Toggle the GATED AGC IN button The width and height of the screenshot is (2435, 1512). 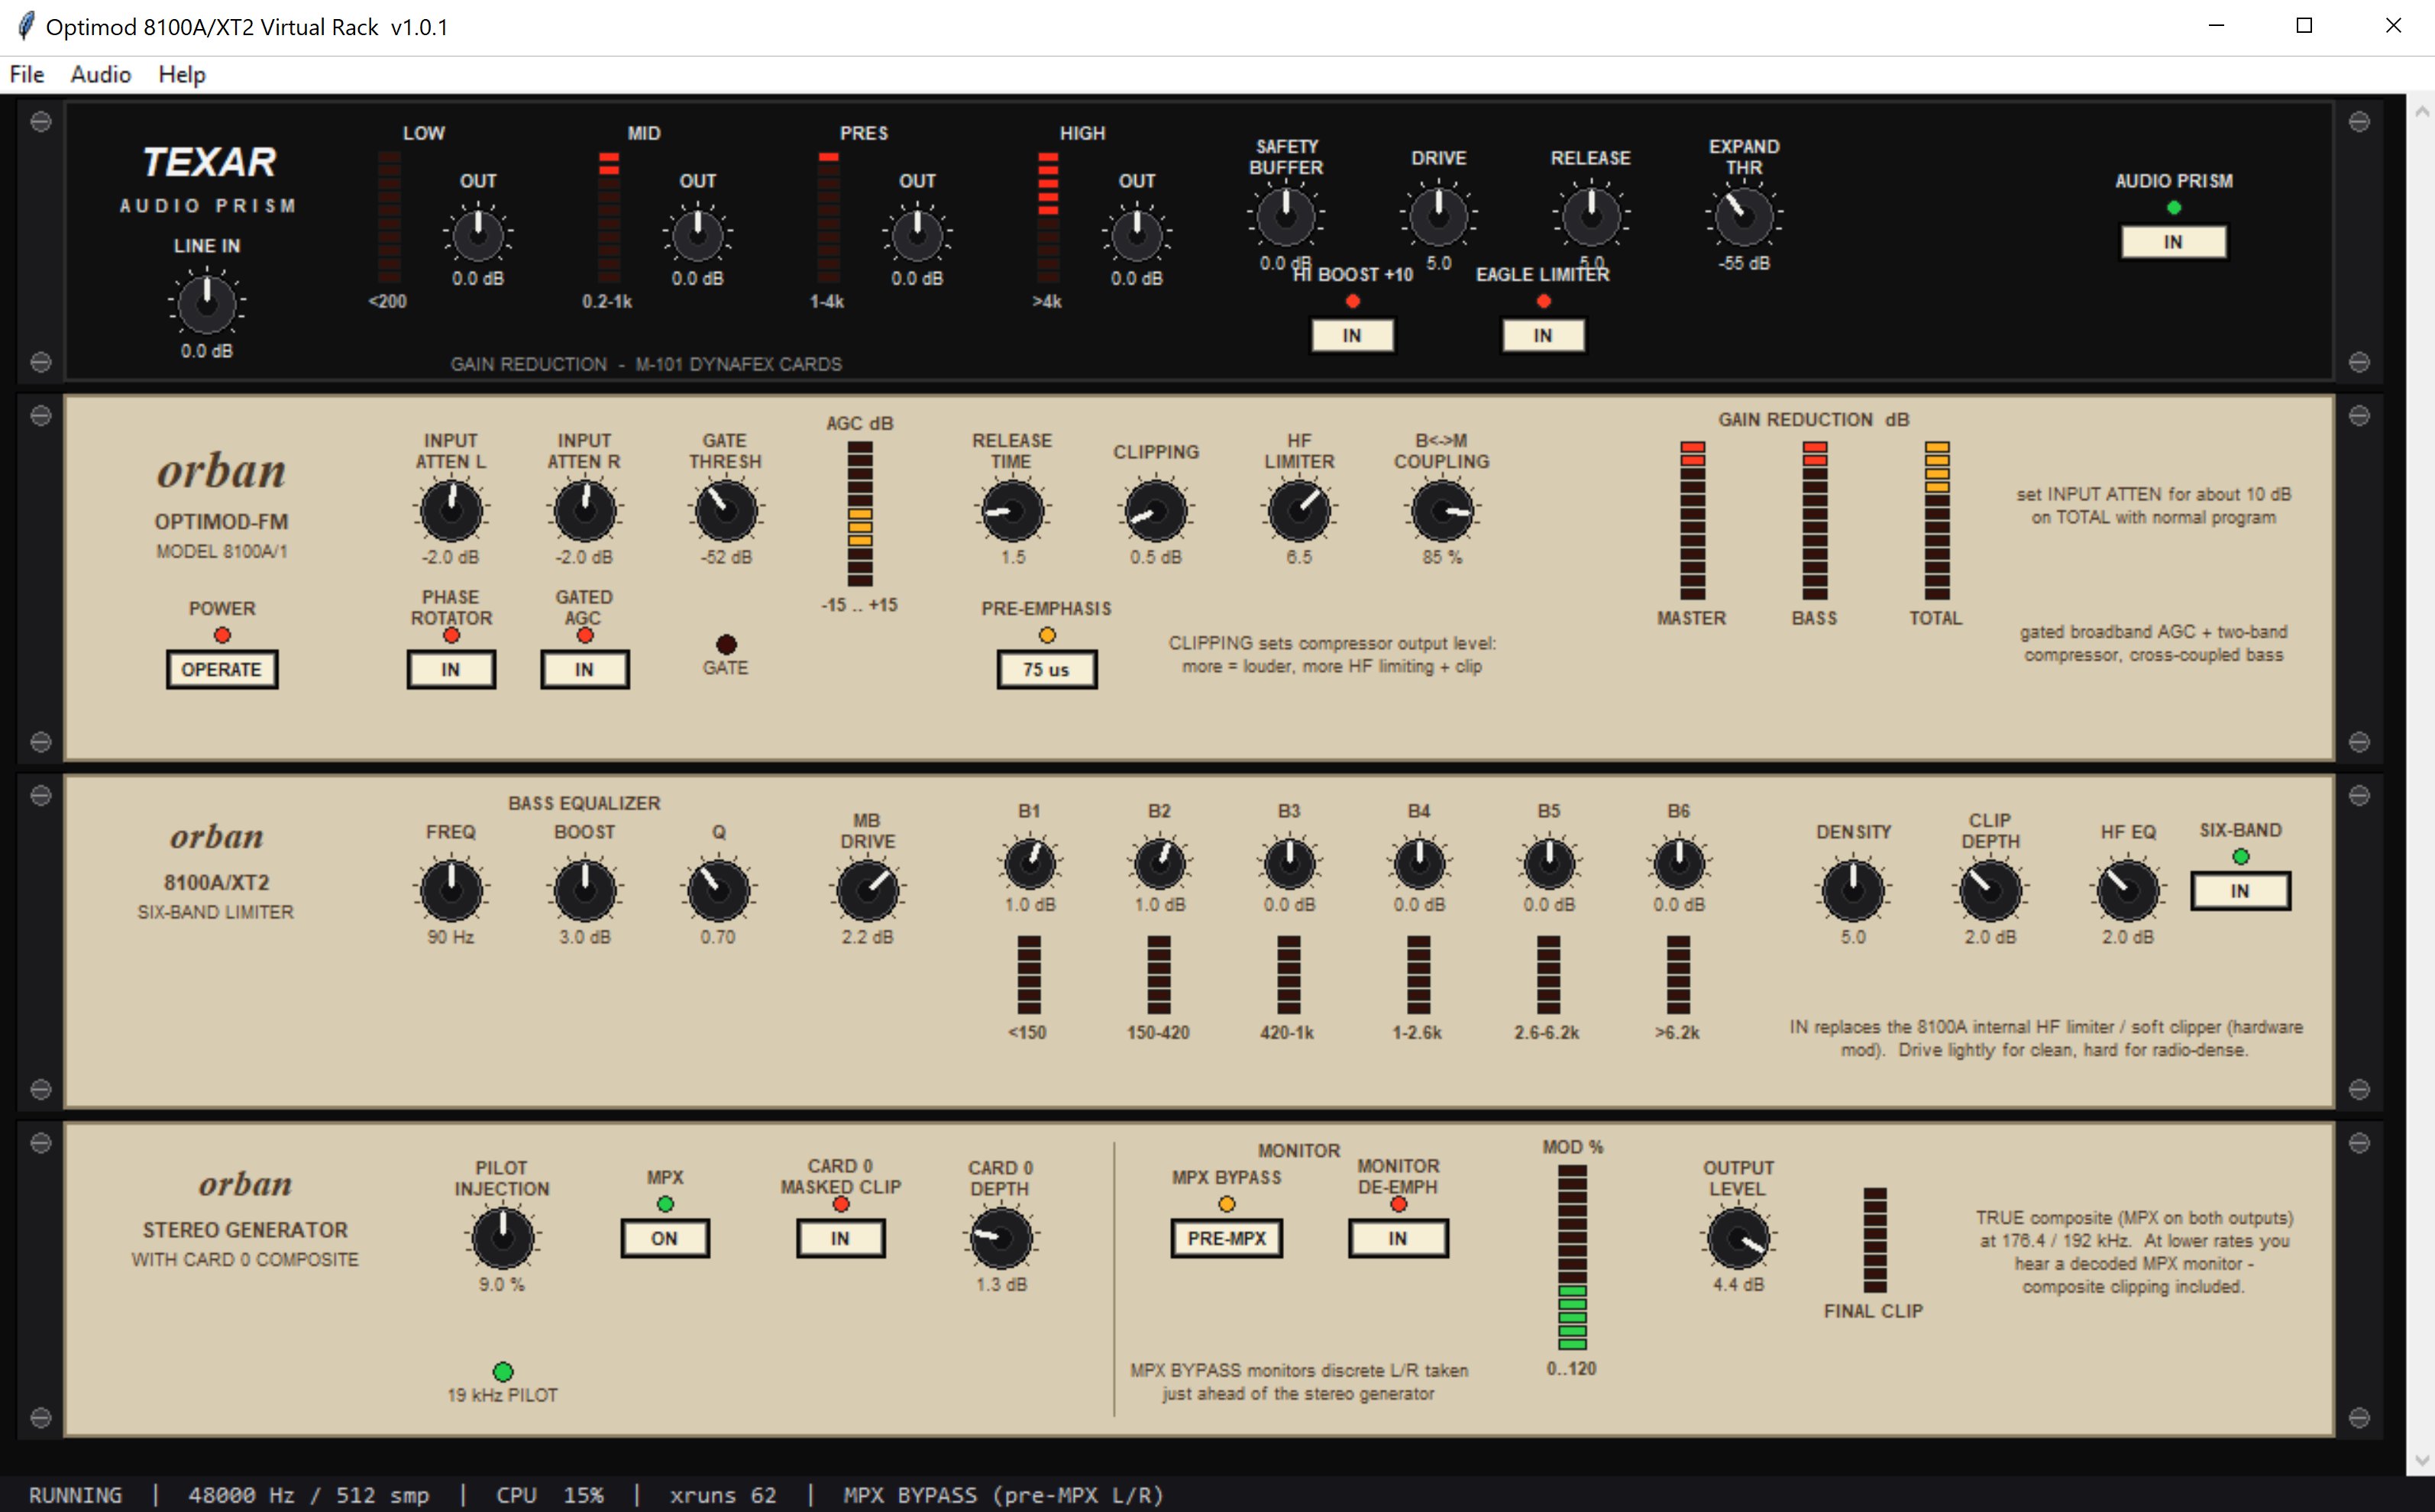(585, 670)
